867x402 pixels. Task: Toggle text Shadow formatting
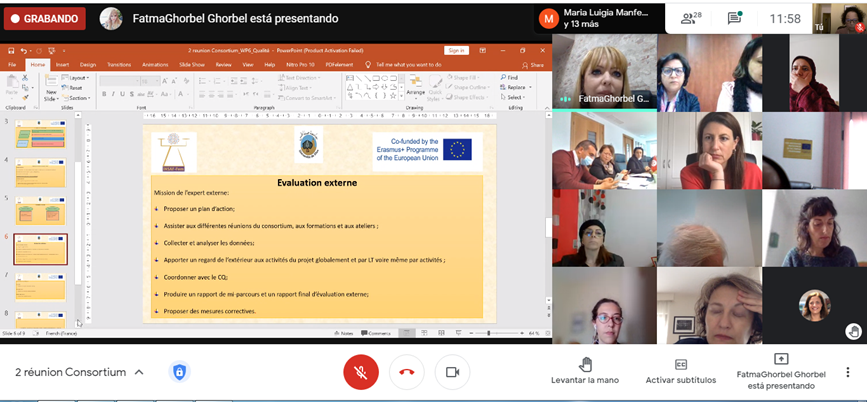[x=131, y=95]
